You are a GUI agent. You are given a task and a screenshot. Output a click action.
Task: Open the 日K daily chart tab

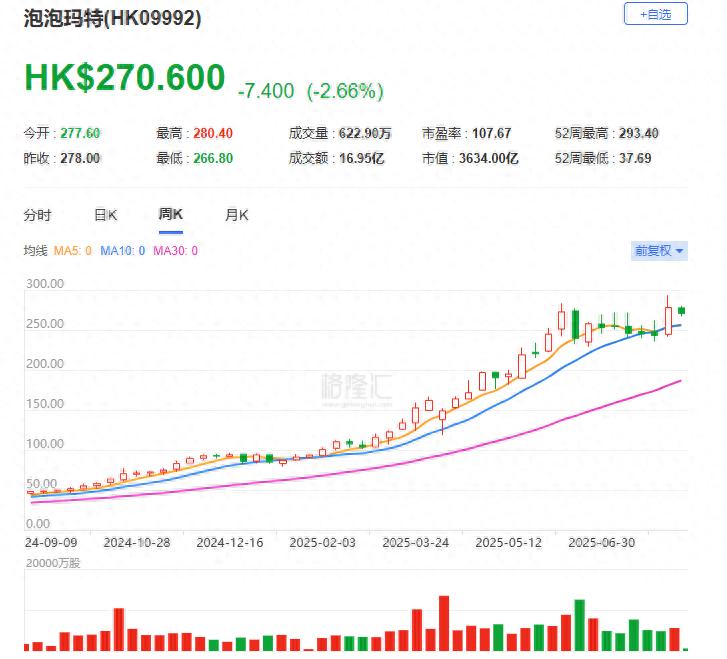105,214
